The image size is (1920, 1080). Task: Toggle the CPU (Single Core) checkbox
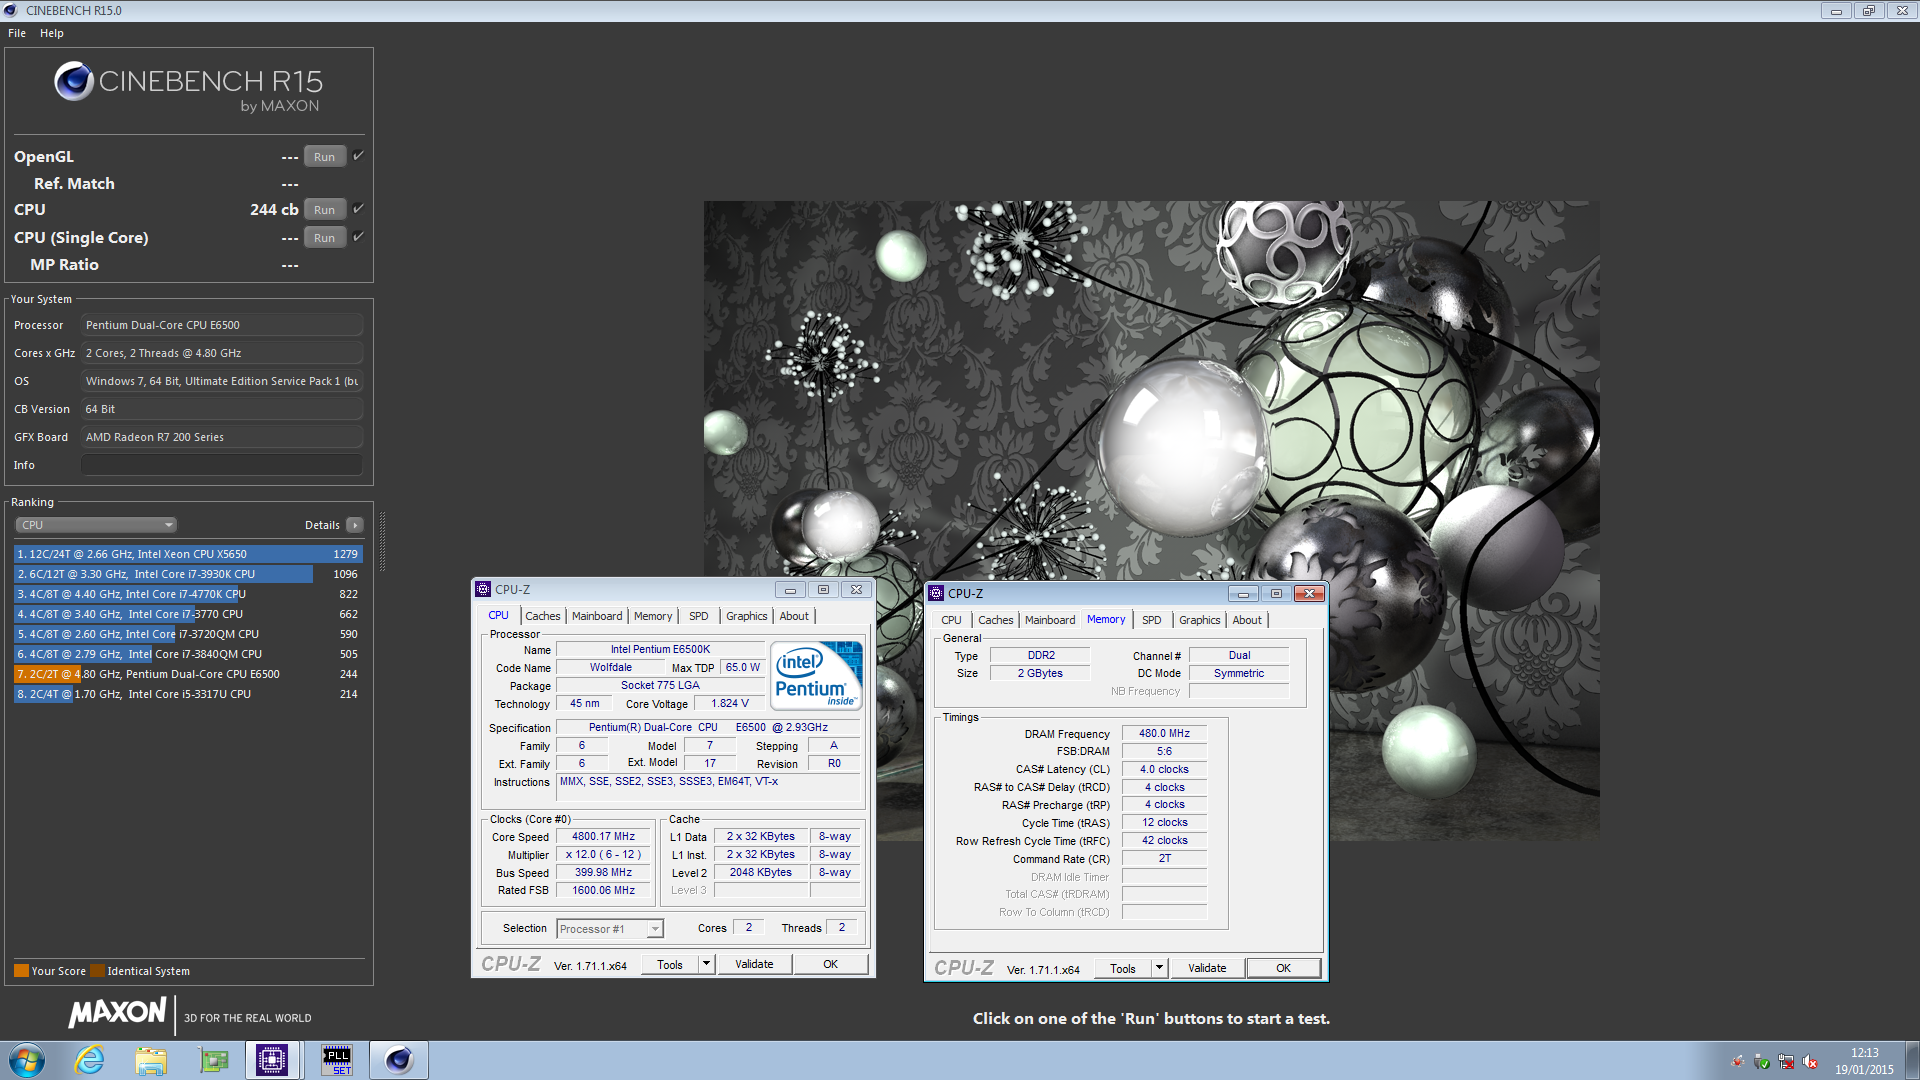click(x=358, y=237)
